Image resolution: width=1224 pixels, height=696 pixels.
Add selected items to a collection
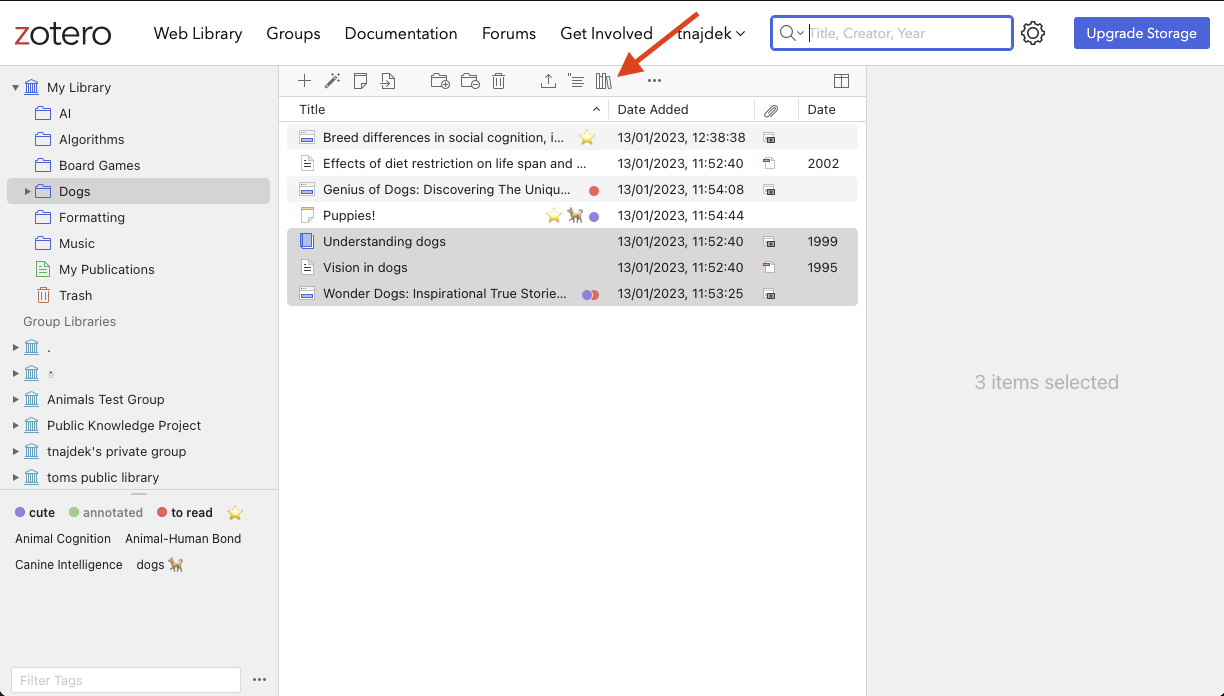tap(440, 81)
